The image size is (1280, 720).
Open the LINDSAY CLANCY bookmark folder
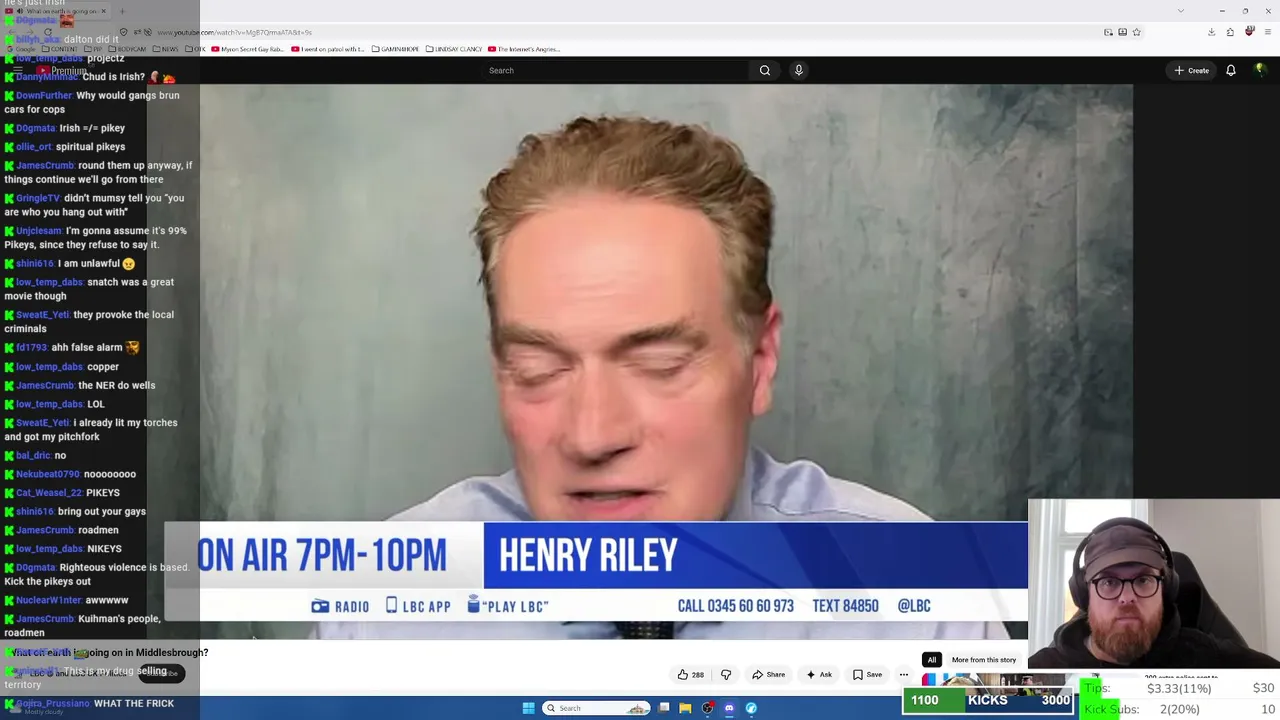pos(454,49)
